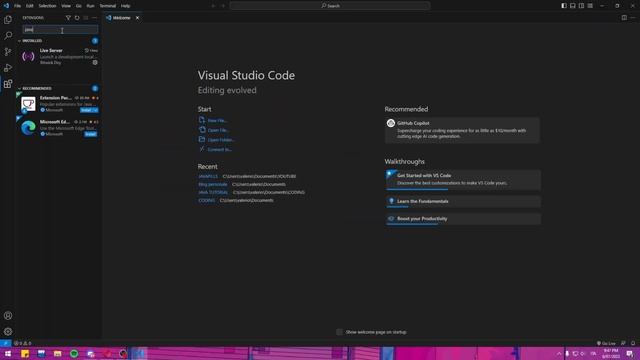Open Extensions panel more actions menu

pos(94,18)
